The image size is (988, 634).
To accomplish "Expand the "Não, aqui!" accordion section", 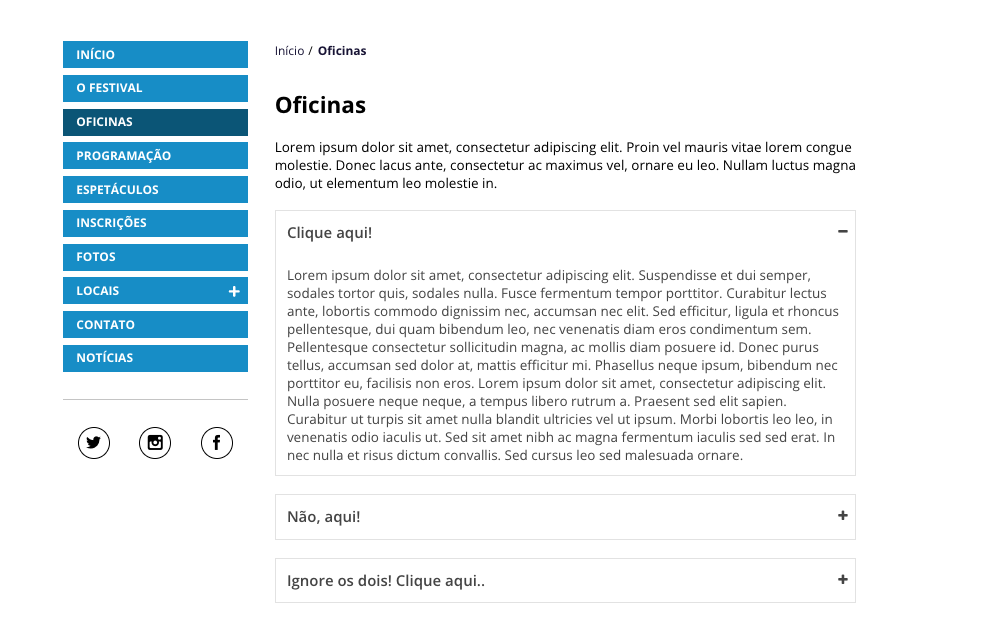I will [324, 517].
